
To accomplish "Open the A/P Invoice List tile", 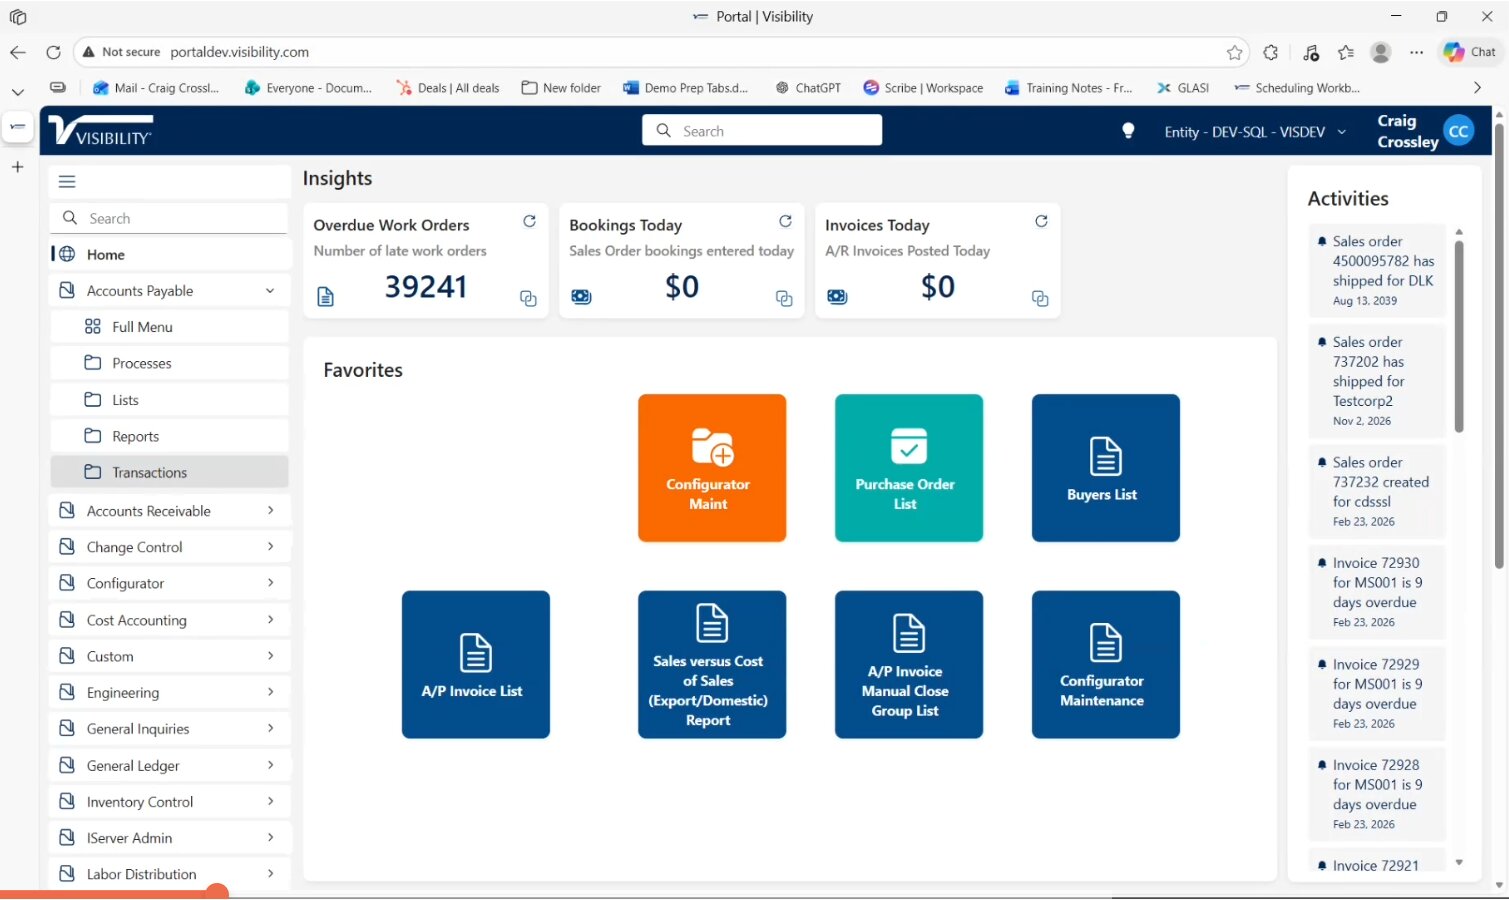I will click(475, 665).
